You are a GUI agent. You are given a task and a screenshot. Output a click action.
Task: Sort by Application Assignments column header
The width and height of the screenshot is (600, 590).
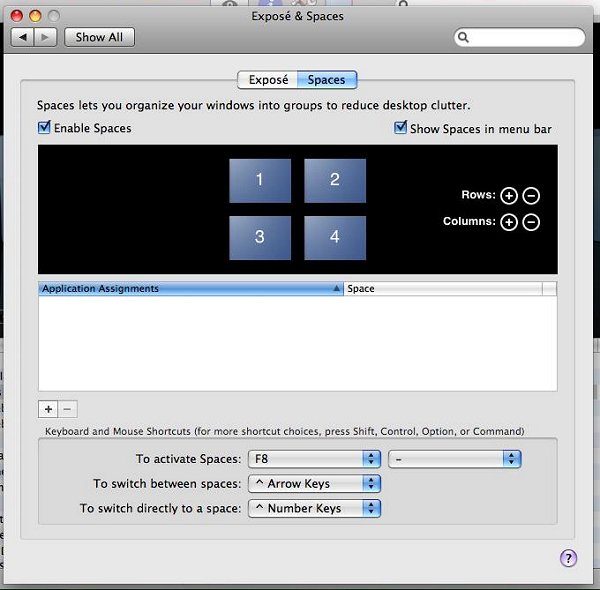coord(190,289)
